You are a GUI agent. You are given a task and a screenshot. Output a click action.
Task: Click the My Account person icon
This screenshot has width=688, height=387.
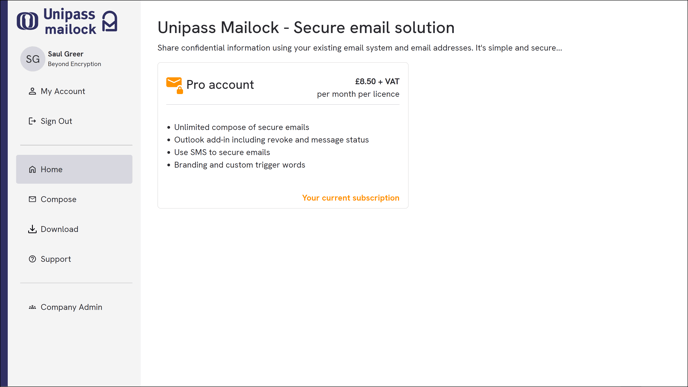coord(32,91)
